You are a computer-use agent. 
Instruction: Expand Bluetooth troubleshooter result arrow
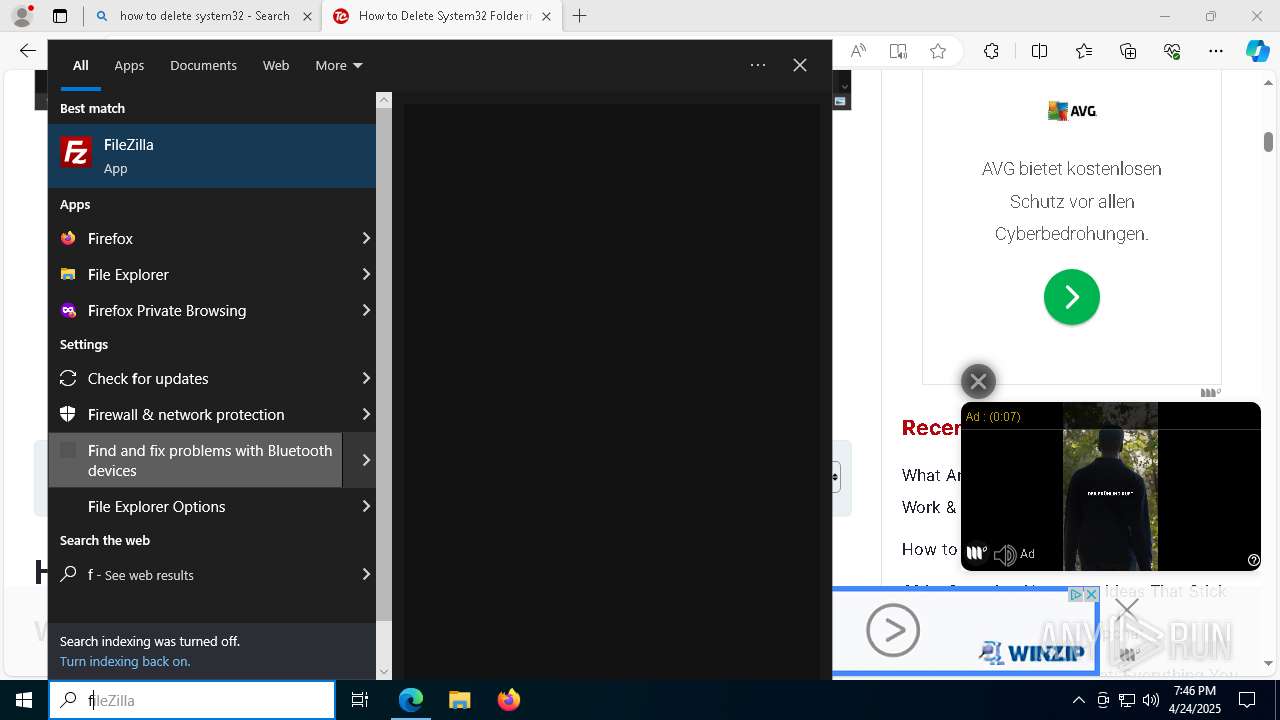point(365,460)
